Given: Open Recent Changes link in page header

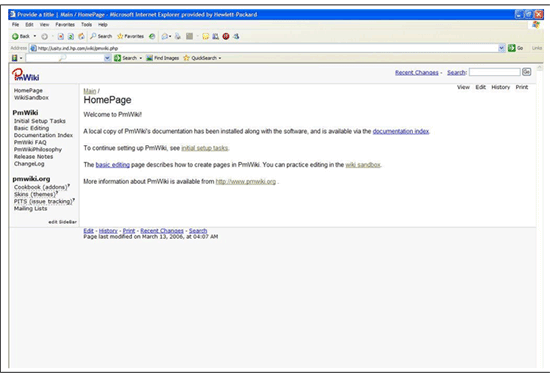Looking at the screenshot, I should coord(417,73).
